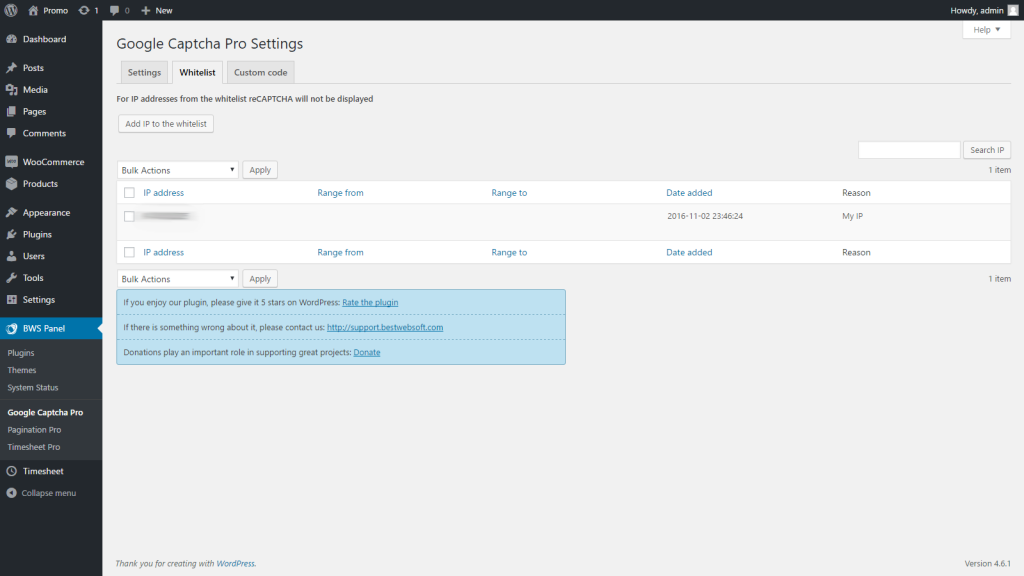The height and width of the screenshot is (576, 1024).
Task: Click the Collapse menu arrow icon
Action: point(12,493)
